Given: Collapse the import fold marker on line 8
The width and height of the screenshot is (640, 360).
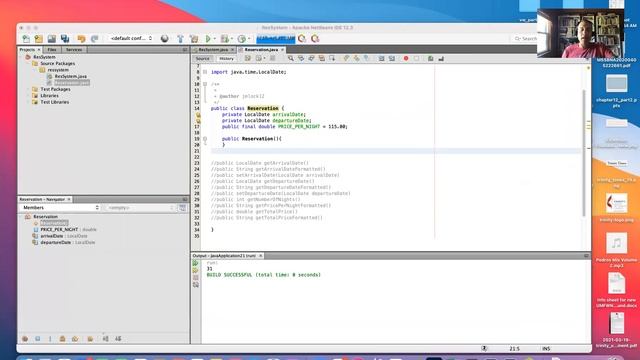Looking at the screenshot, I should click(205, 72).
